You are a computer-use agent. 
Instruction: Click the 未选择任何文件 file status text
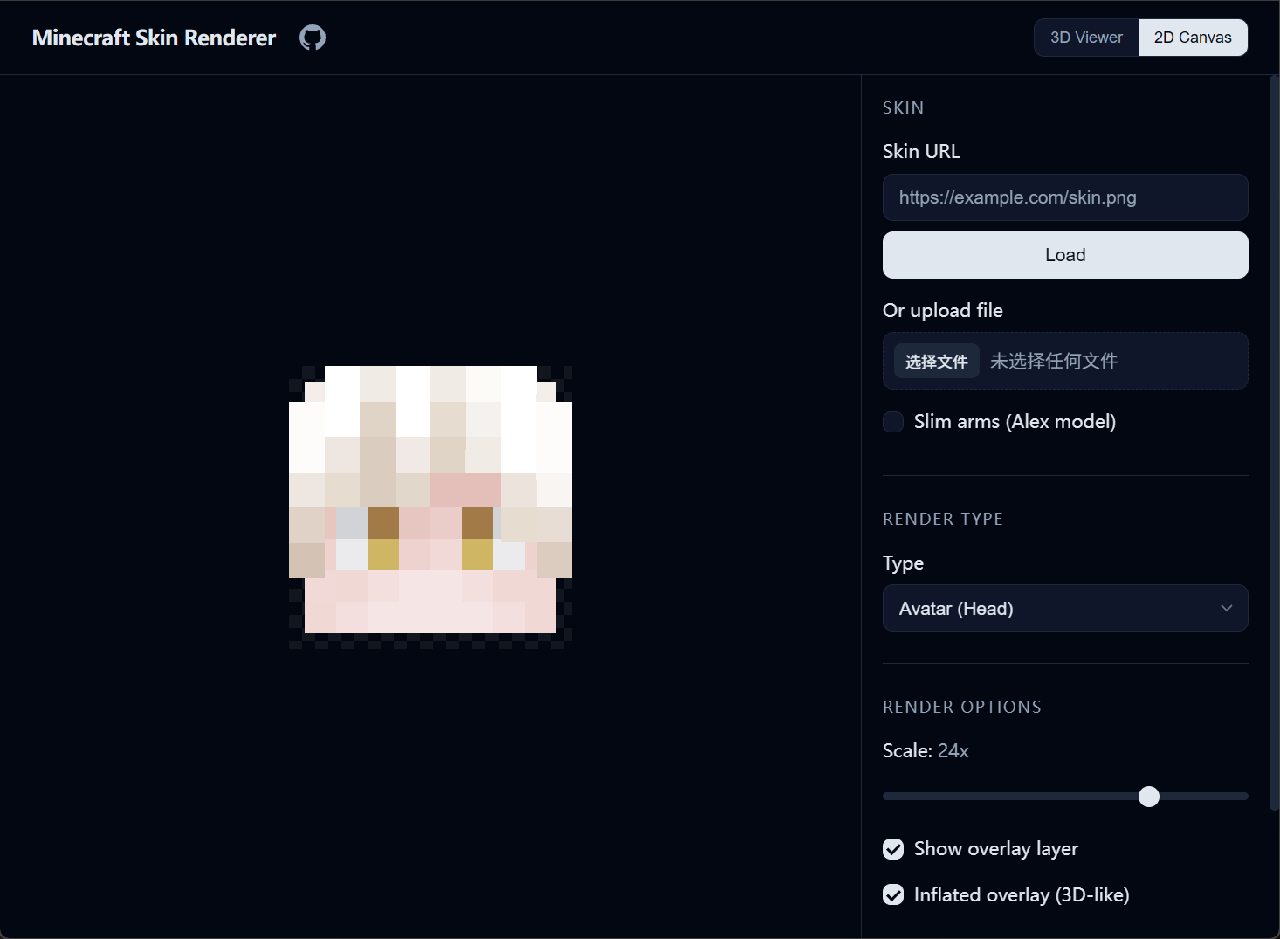click(x=1053, y=362)
